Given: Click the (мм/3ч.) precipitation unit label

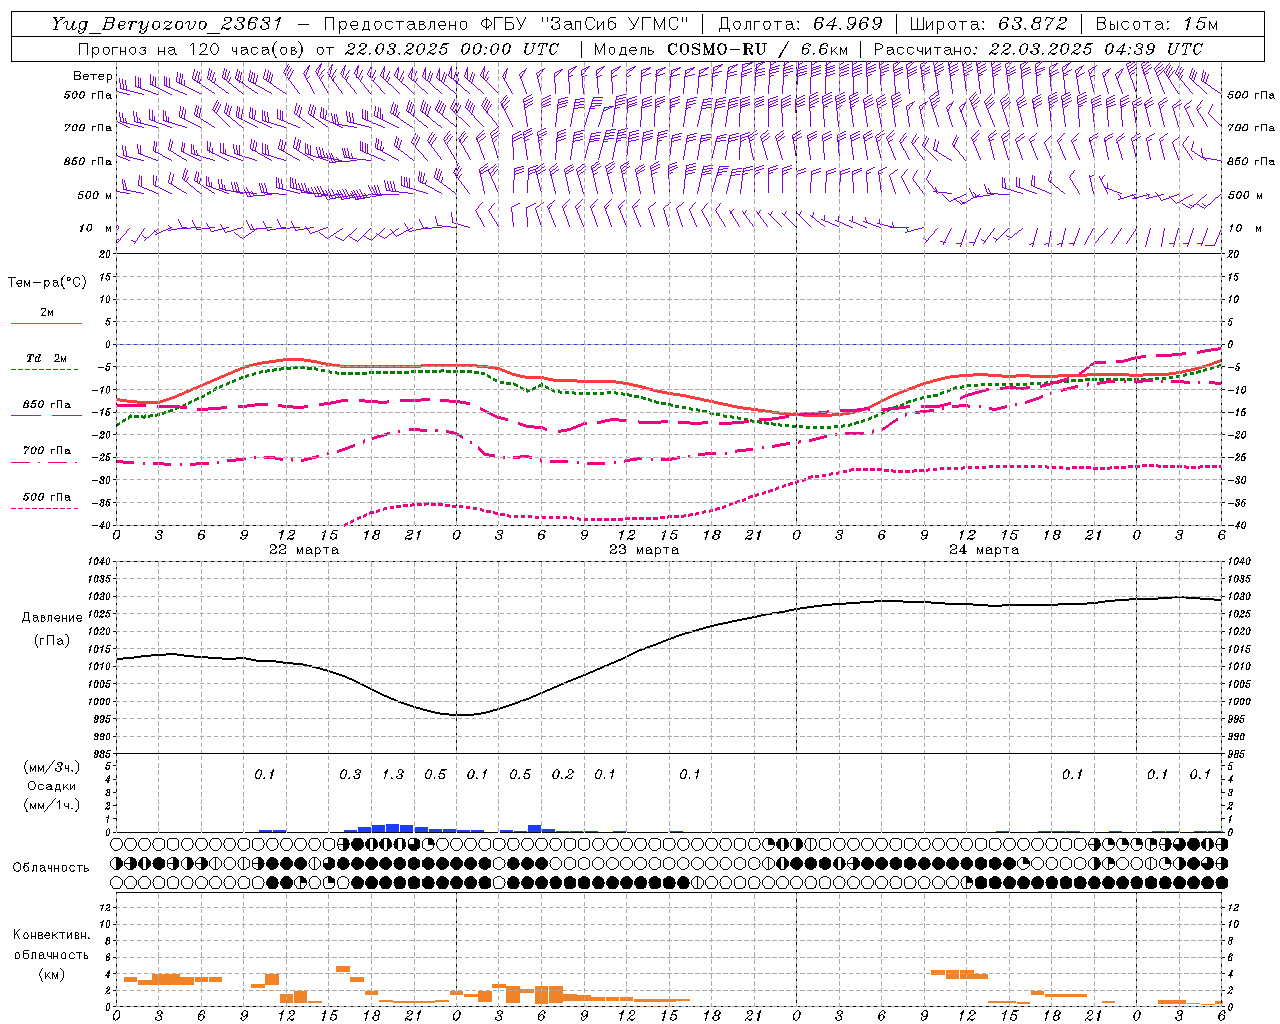Looking at the screenshot, I should pos(52,767).
